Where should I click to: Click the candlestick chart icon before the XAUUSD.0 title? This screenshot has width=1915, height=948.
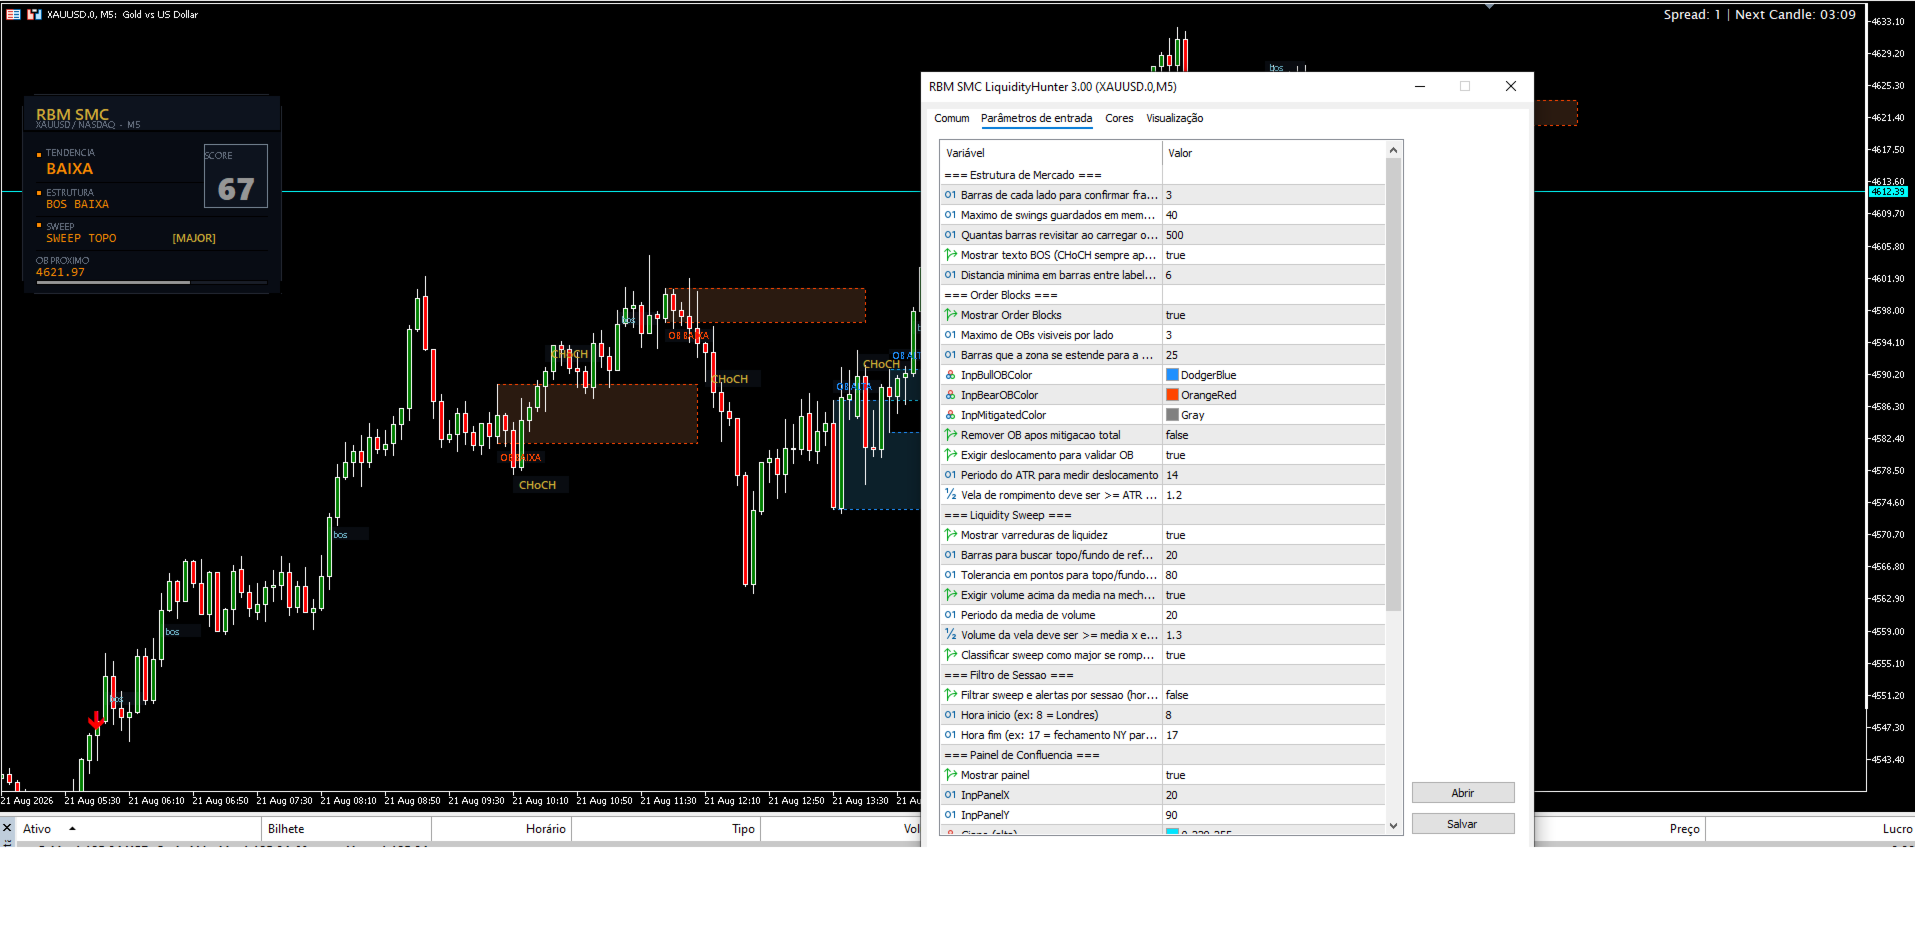point(34,14)
